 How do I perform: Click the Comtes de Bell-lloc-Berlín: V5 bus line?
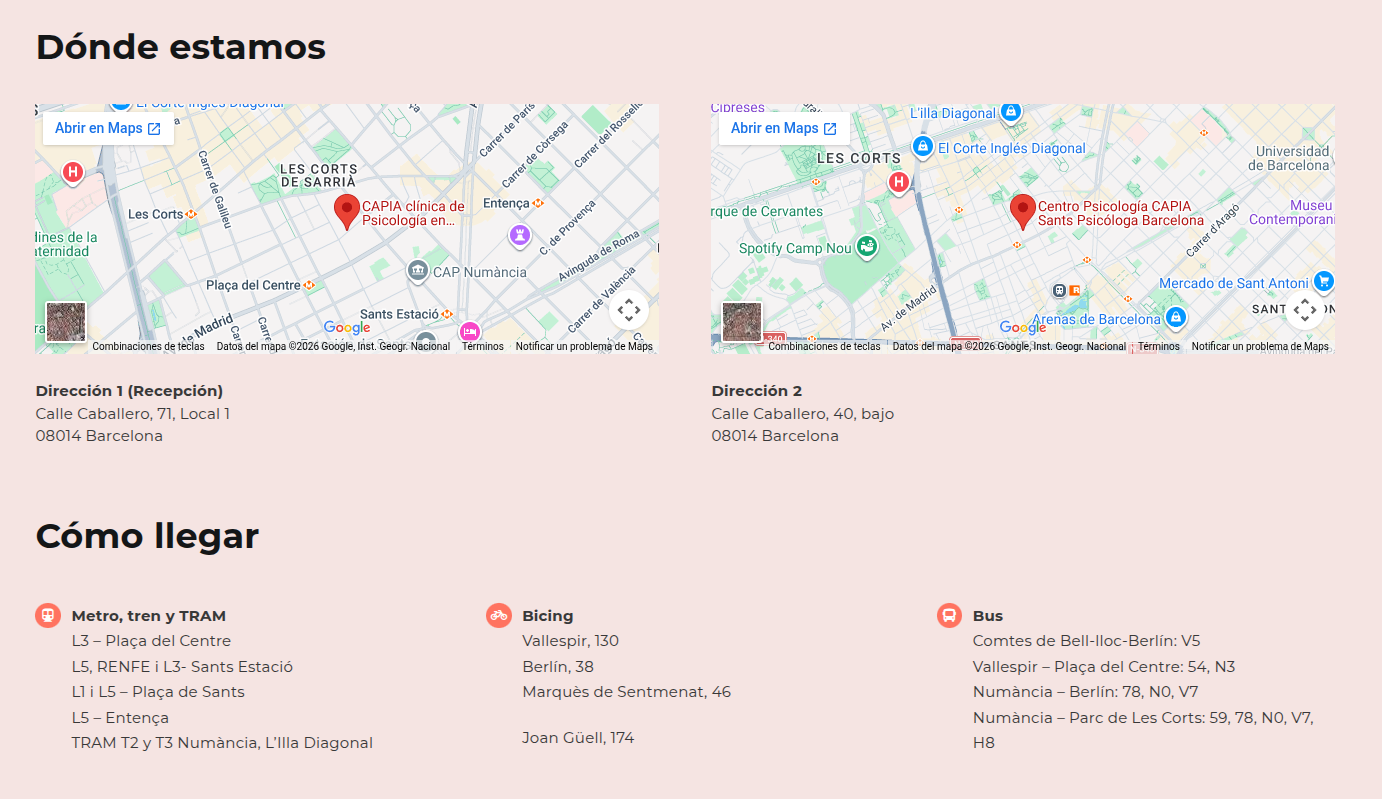1087,641
